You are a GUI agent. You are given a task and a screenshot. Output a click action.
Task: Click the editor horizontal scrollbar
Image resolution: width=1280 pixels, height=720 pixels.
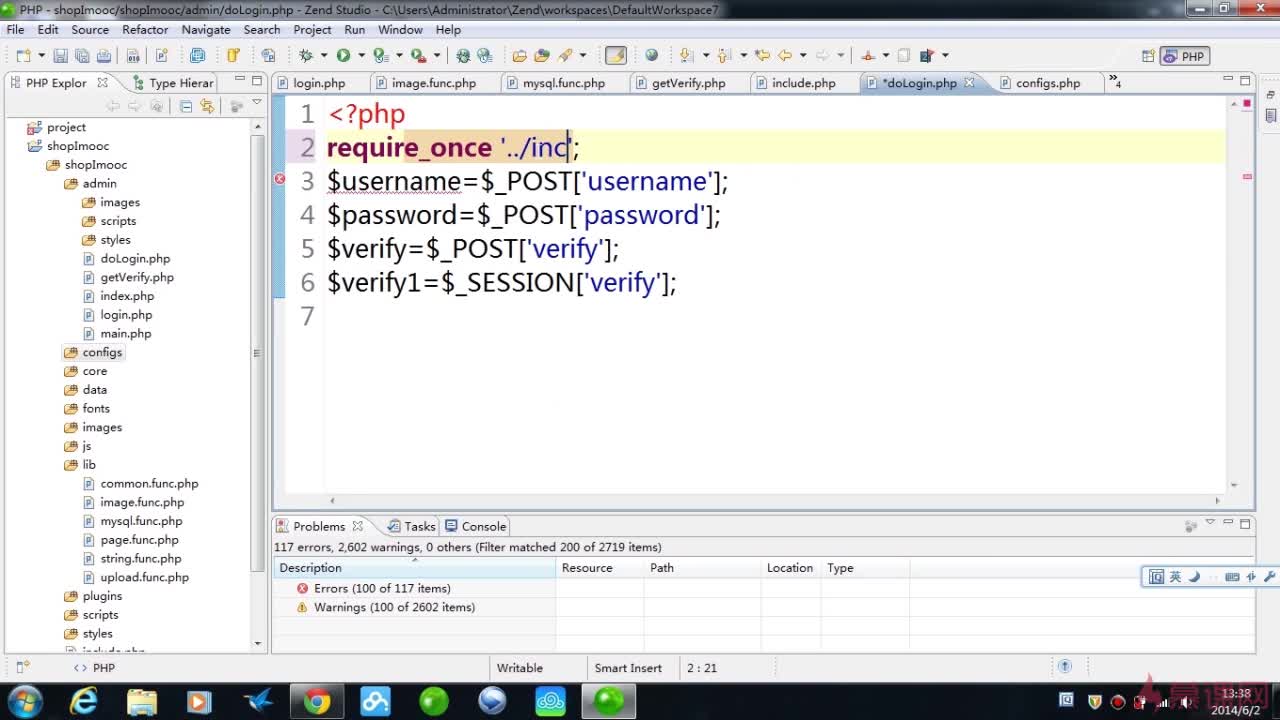coord(775,501)
